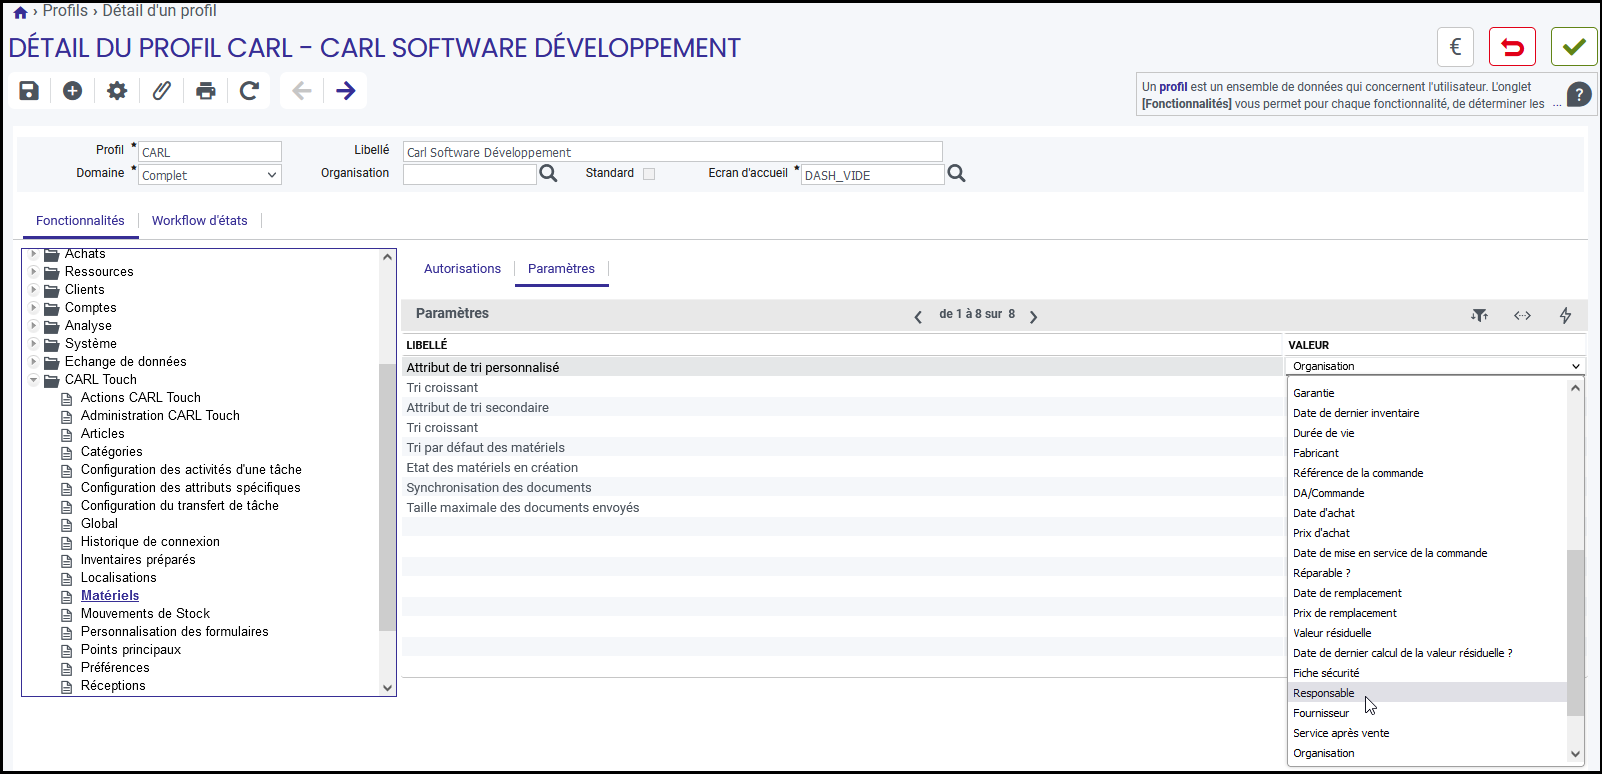The image size is (1602, 774).
Task: Expand the Ressources folder in tree
Action: click(x=34, y=272)
